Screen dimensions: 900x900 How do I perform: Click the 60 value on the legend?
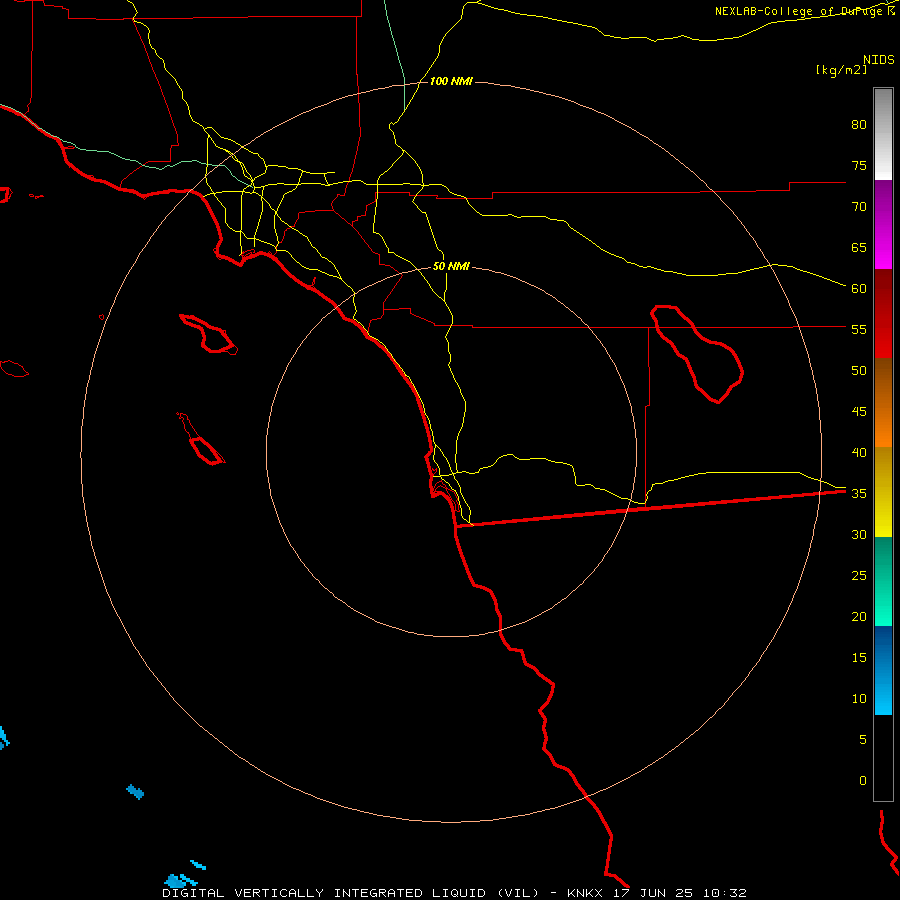[x=859, y=289]
